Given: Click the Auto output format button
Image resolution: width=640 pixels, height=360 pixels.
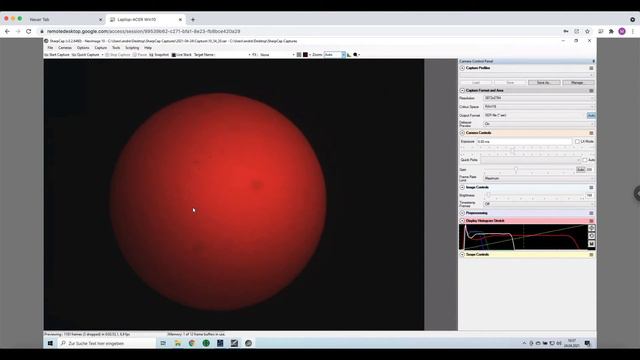Looking at the screenshot, I should pyautogui.click(x=591, y=116).
